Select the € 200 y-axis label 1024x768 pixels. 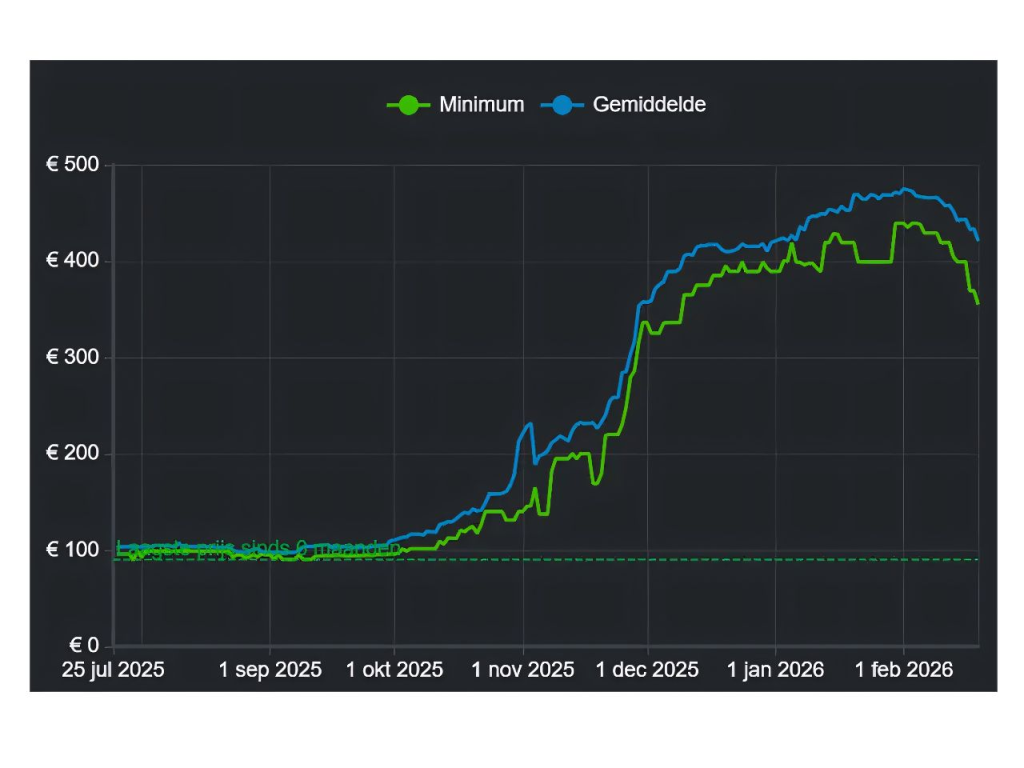point(72,454)
